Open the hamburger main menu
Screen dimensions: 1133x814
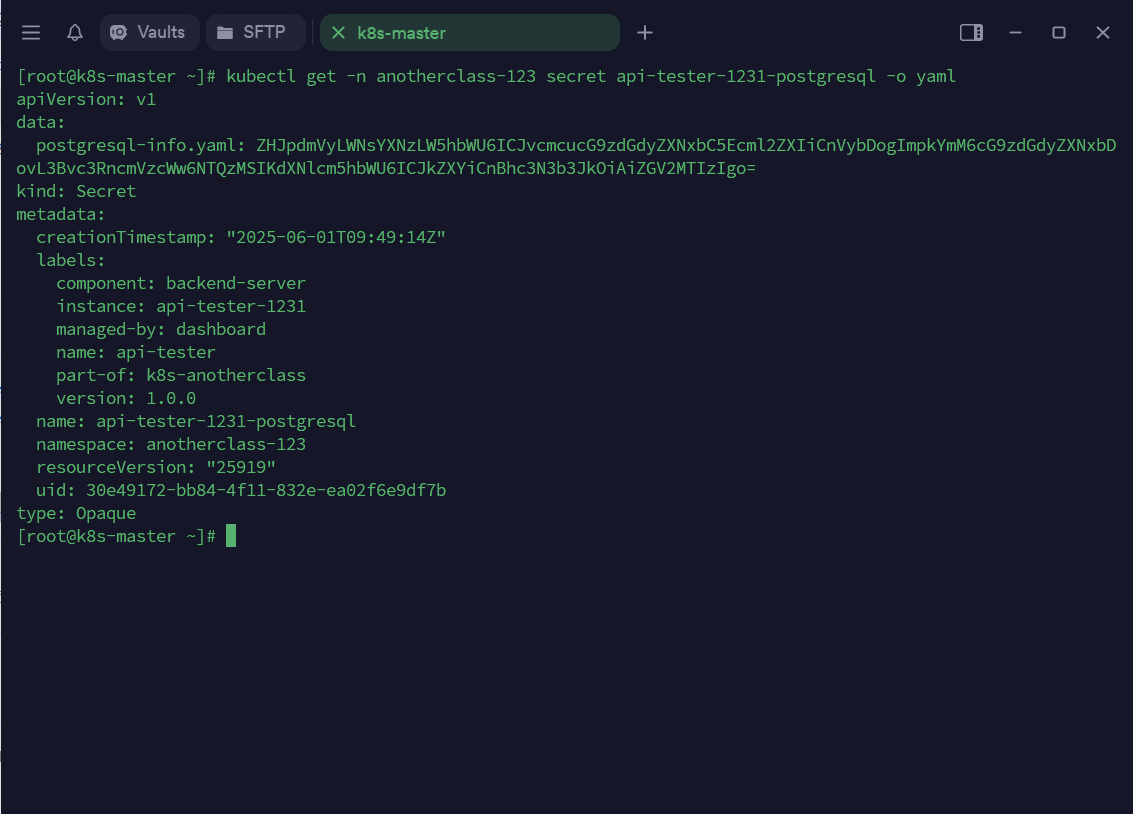pyautogui.click(x=30, y=33)
